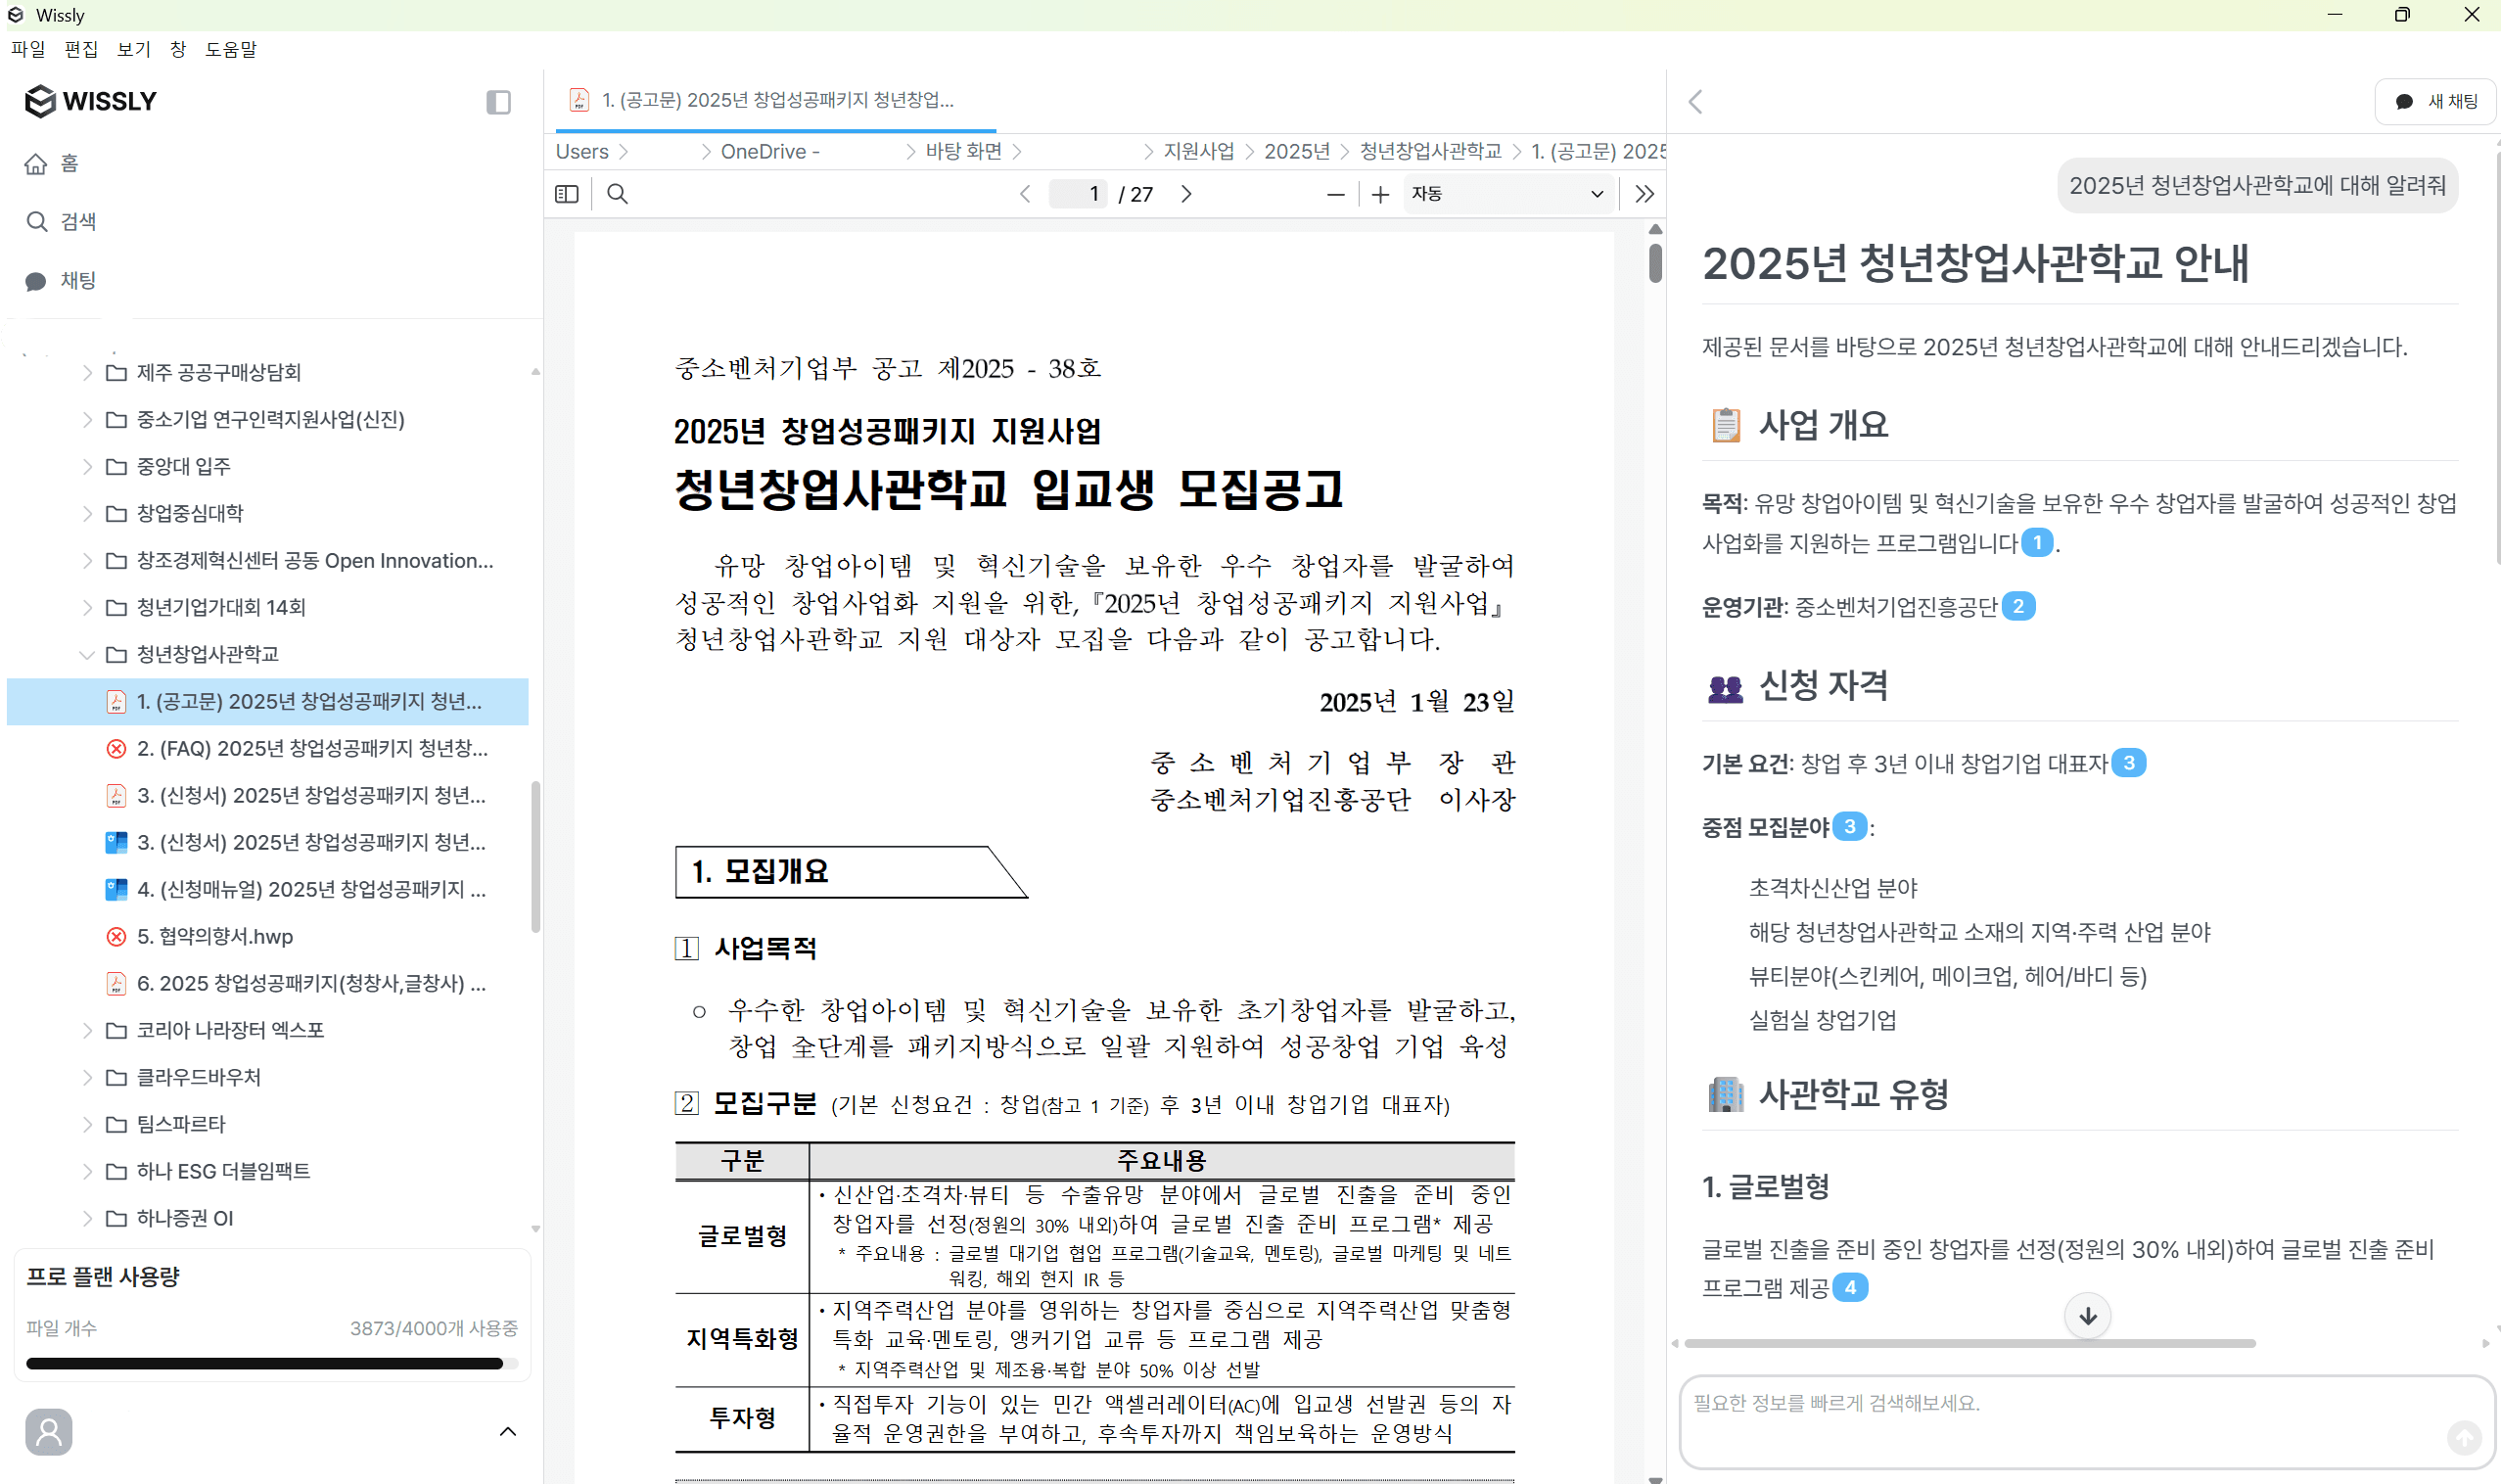Collapse the left sidebar panel icon
The width and height of the screenshot is (2501, 1484).
tap(498, 102)
